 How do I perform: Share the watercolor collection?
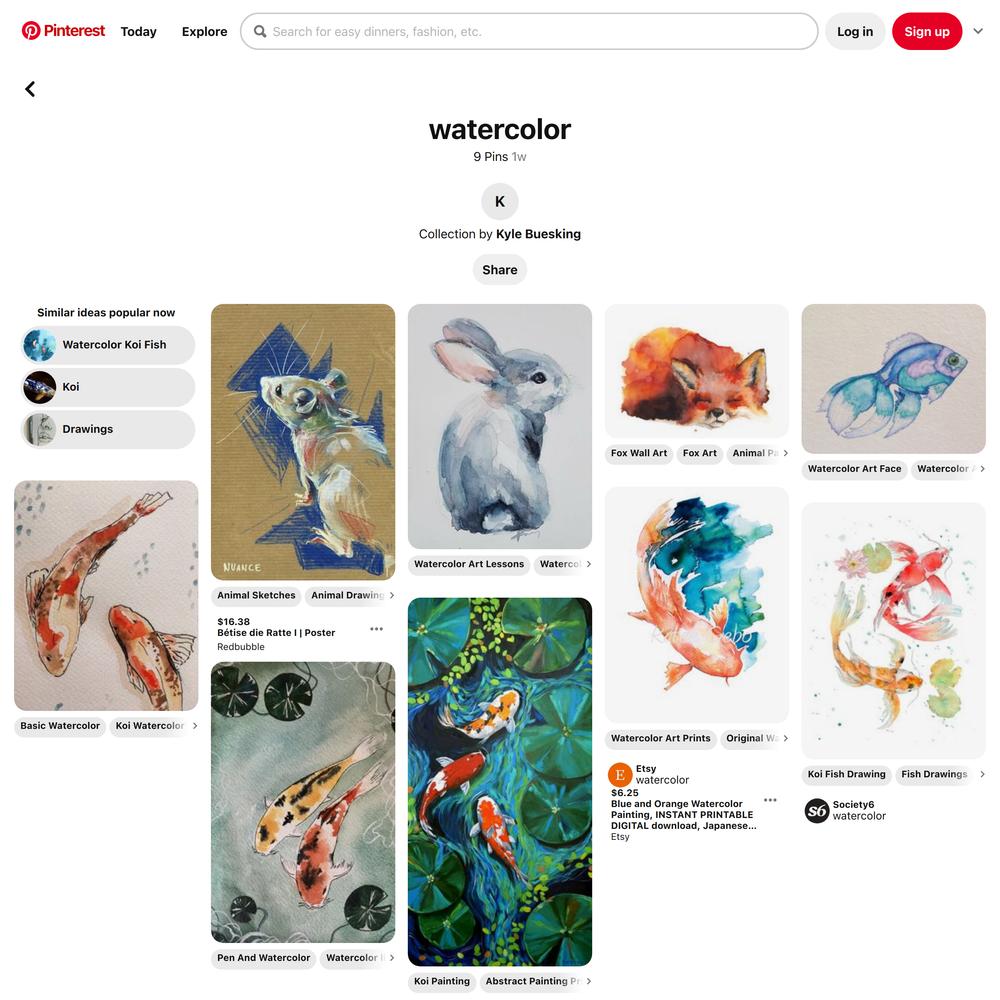click(x=500, y=270)
